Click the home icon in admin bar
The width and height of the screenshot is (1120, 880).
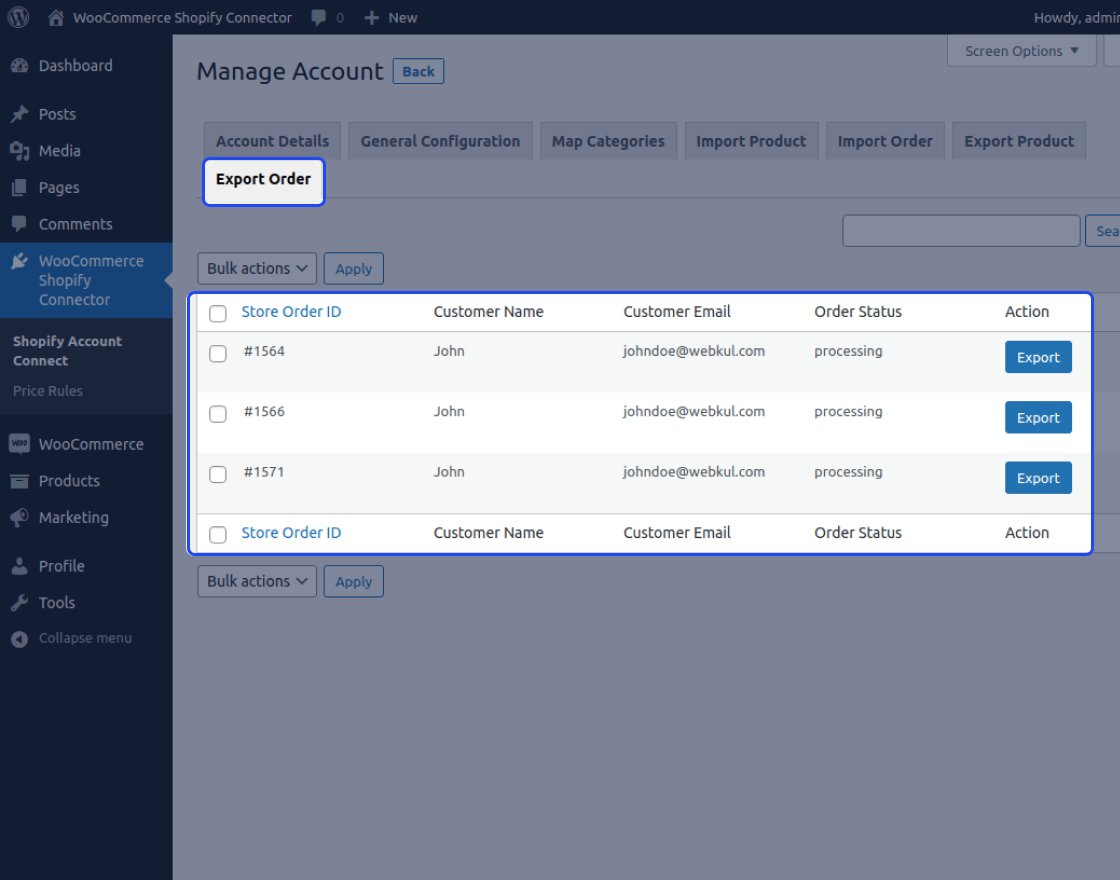click(x=56, y=18)
